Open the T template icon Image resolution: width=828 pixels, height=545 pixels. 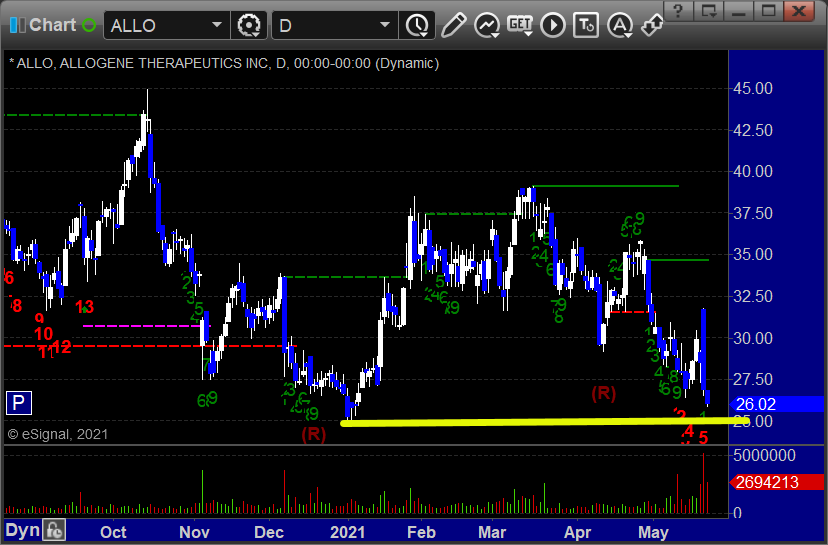(x=586, y=25)
